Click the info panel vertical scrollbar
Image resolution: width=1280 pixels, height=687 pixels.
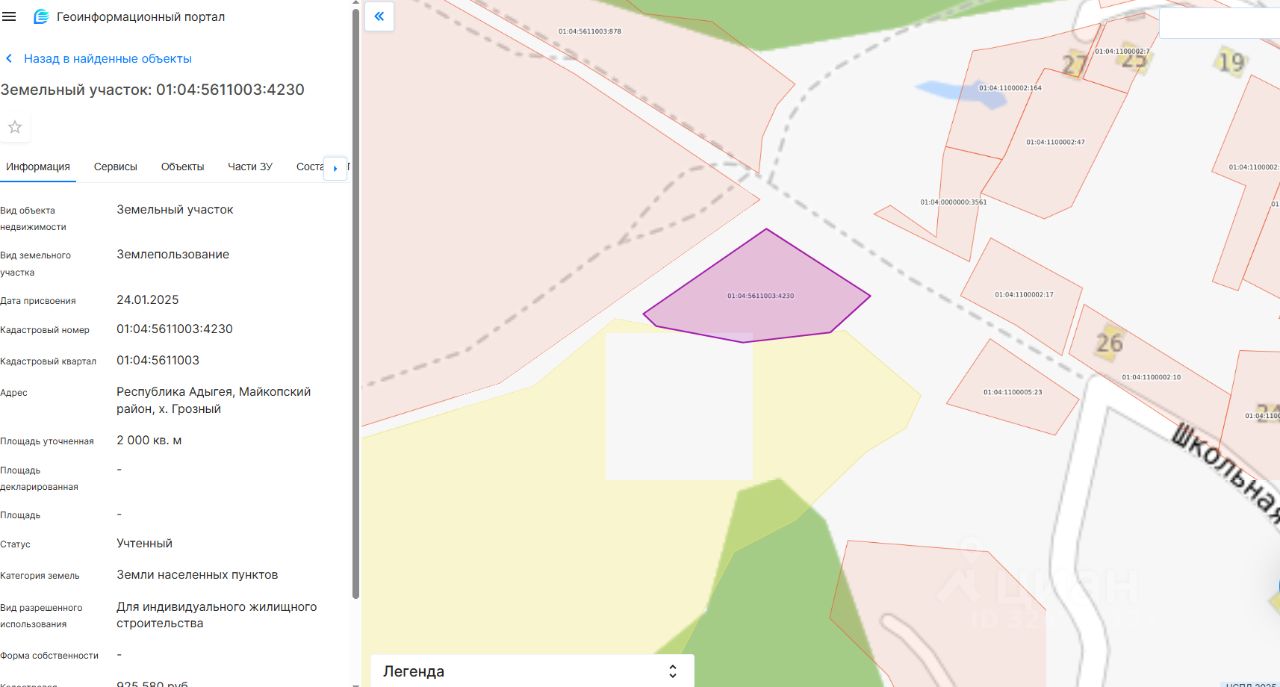(x=355, y=300)
